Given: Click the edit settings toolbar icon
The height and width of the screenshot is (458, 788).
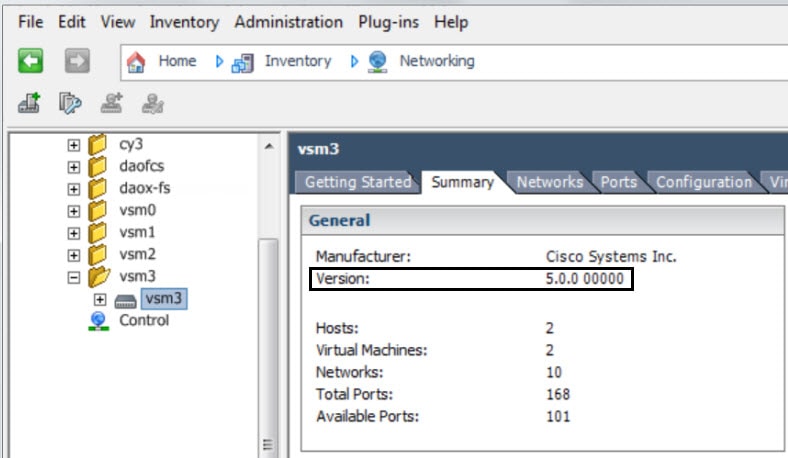Looking at the screenshot, I should [x=69, y=102].
